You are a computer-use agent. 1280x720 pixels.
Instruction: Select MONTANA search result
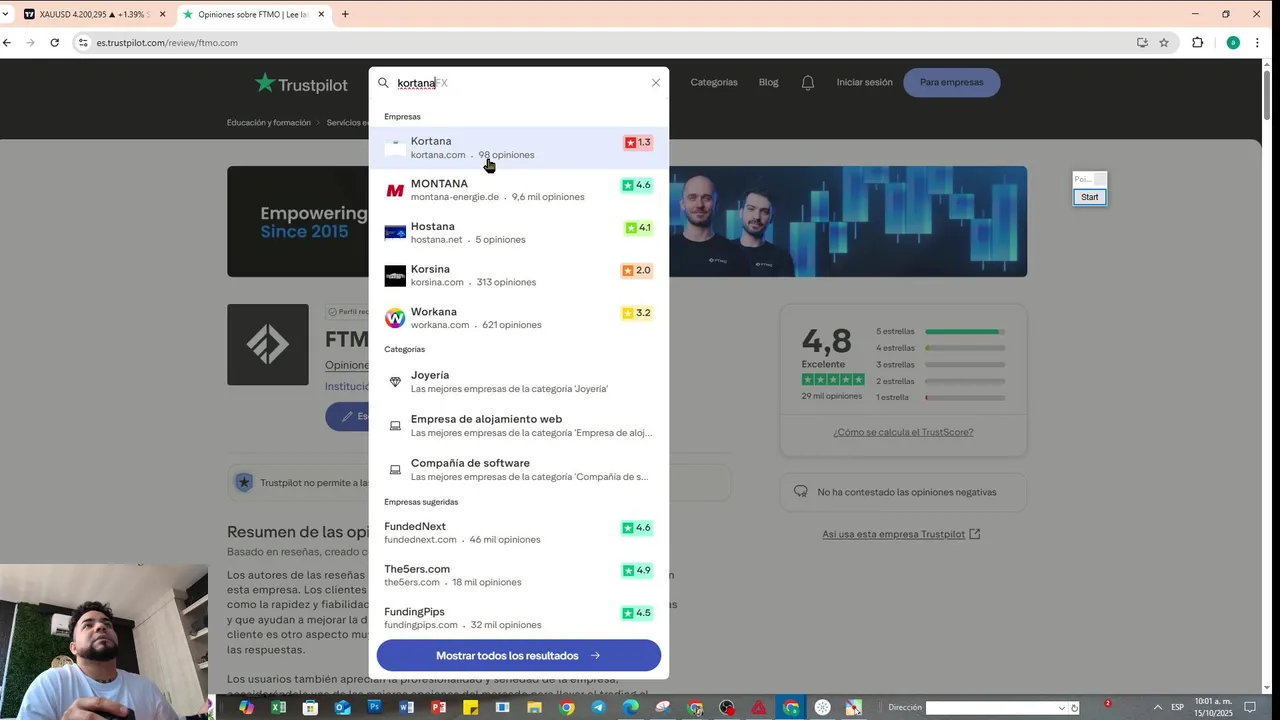(519, 190)
